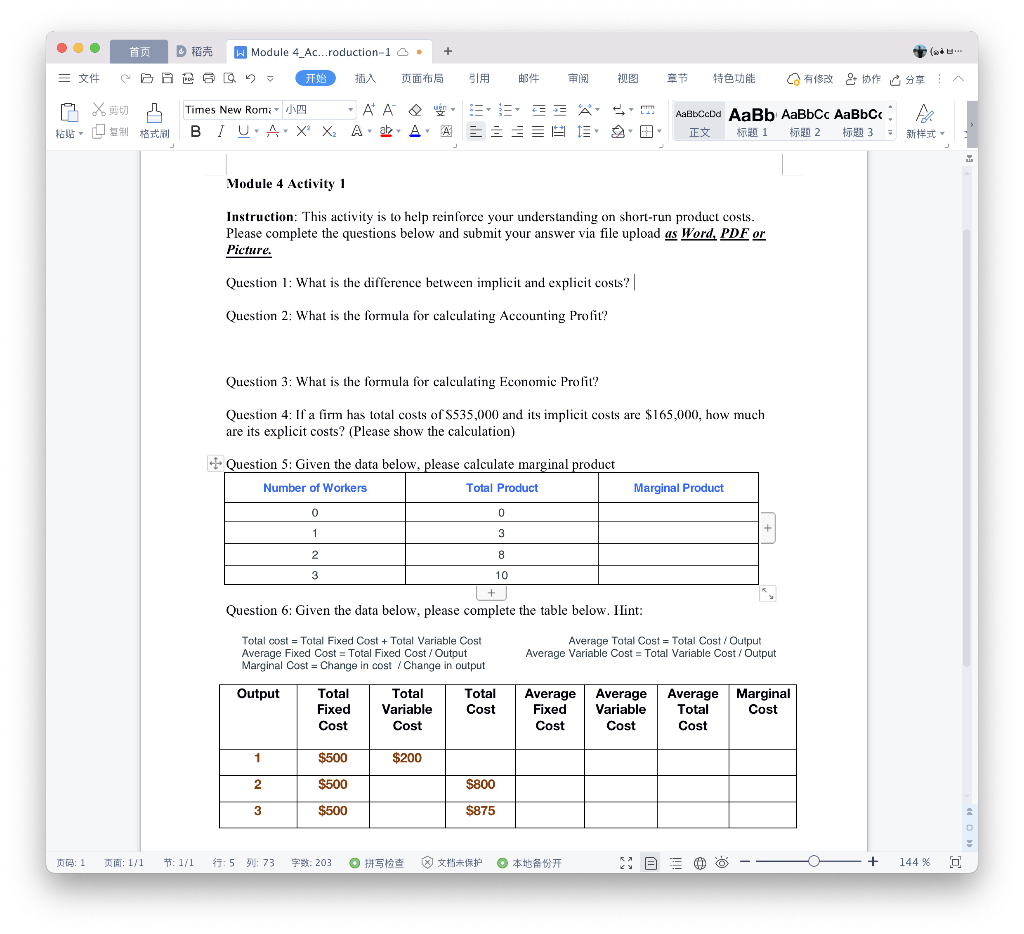Viewport: 1024px width, 934px height.
Task: Expand the Paste (粘贴) options arrow
Action: click(x=81, y=134)
